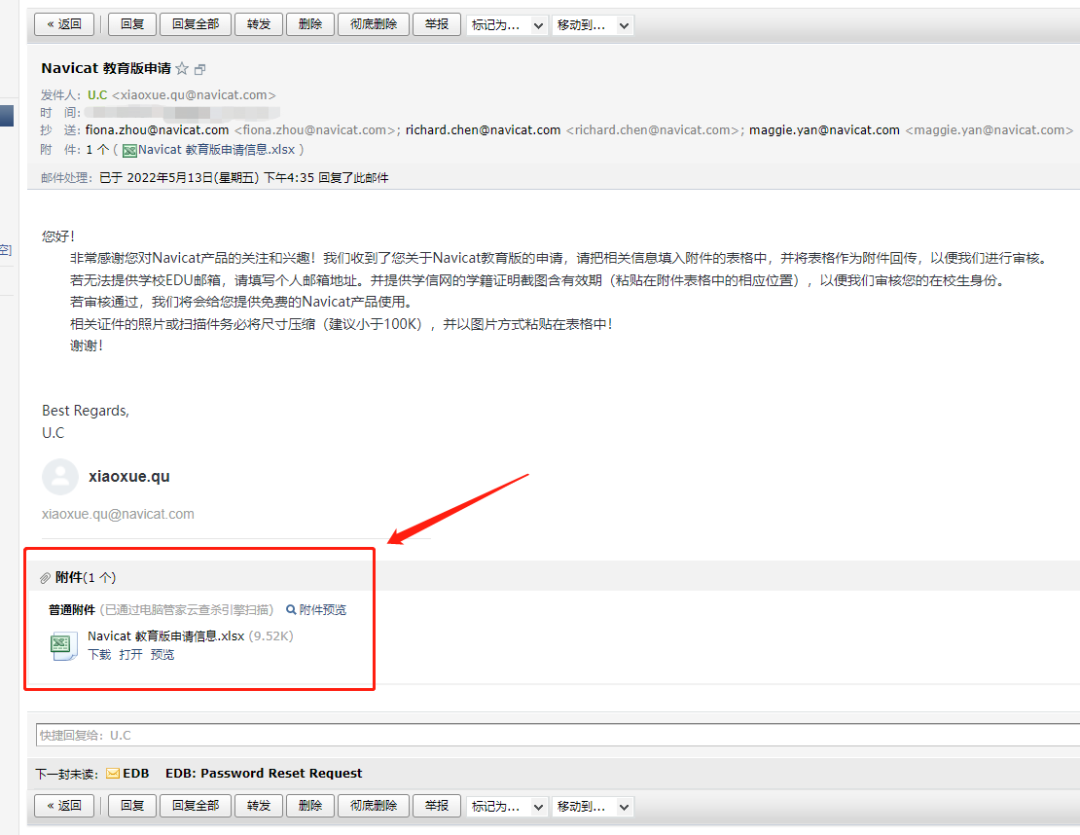Image resolution: width=1080 pixels, height=835 pixels.
Task: Click 预览 under the attachment
Action: [163, 654]
